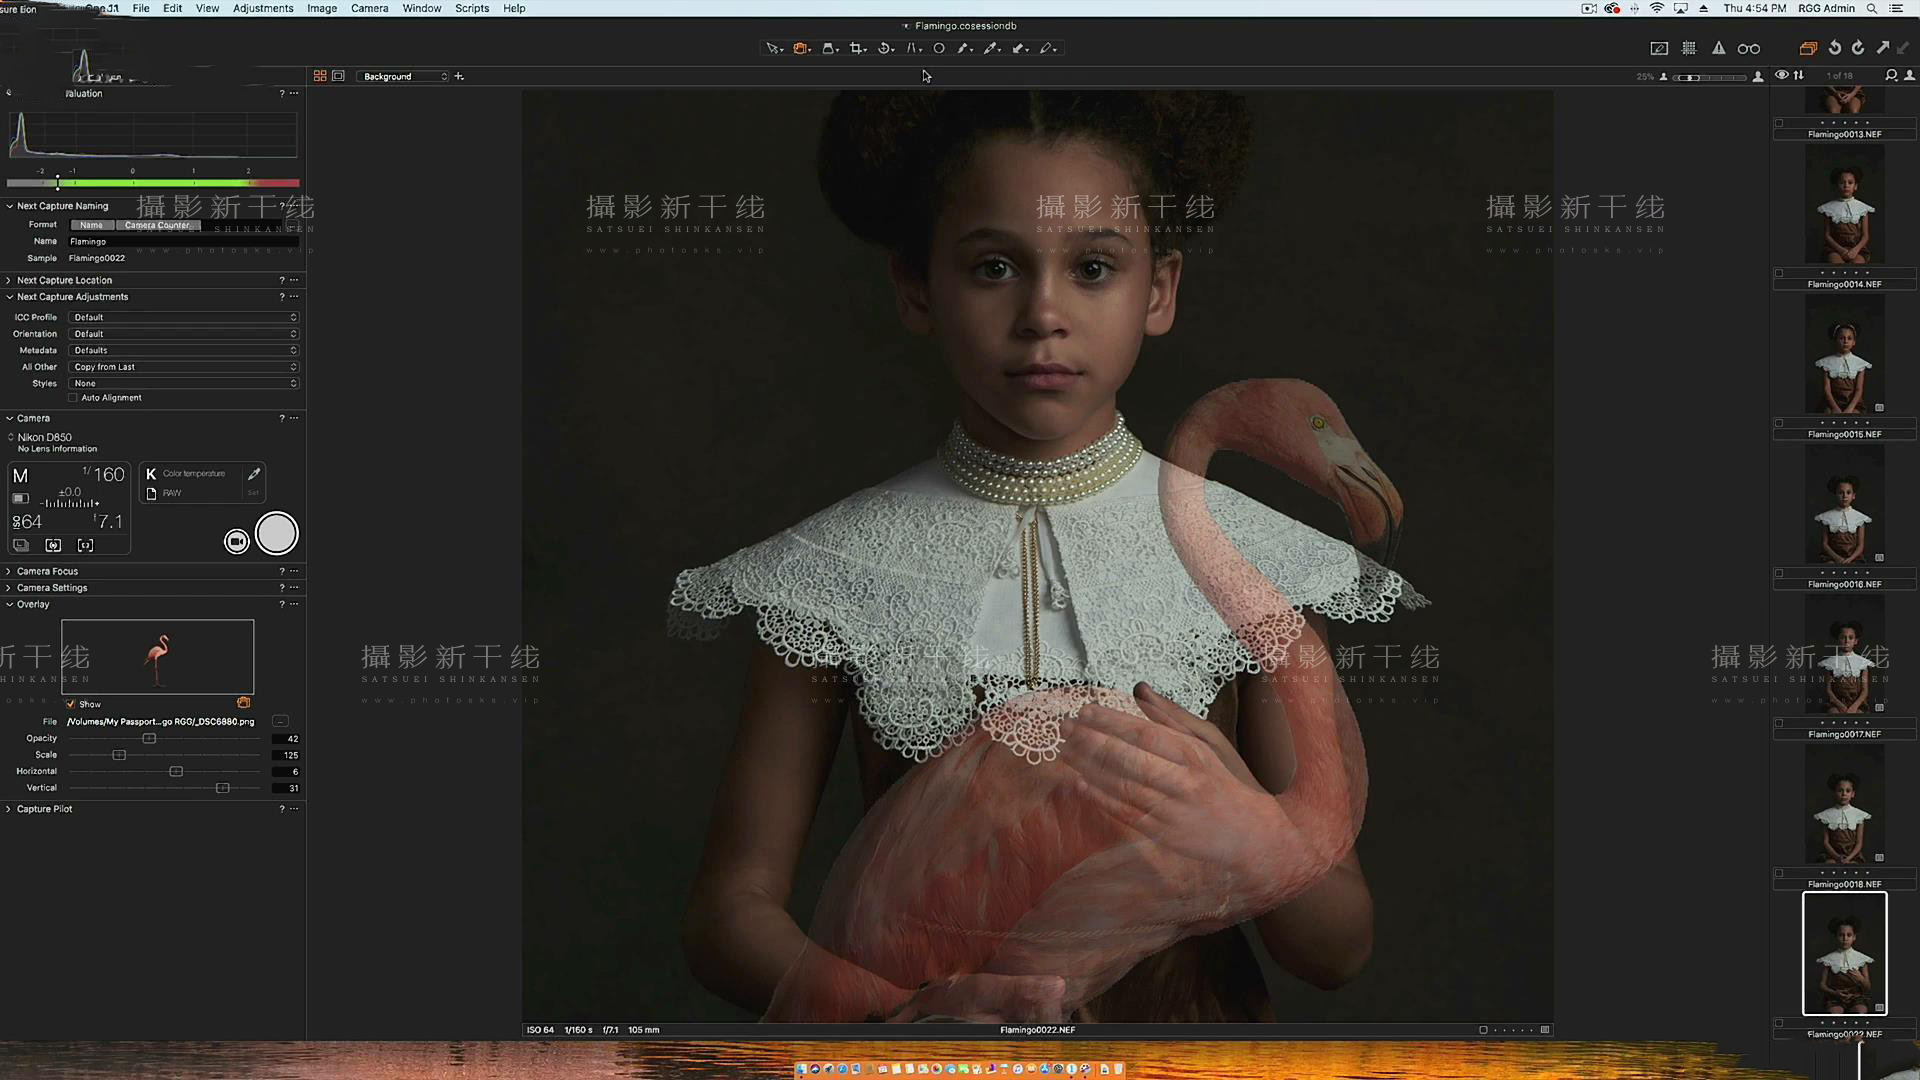Switch viewer to multi-view grid icon
The image size is (1920, 1080).
pyautogui.click(x=320, y=76)
